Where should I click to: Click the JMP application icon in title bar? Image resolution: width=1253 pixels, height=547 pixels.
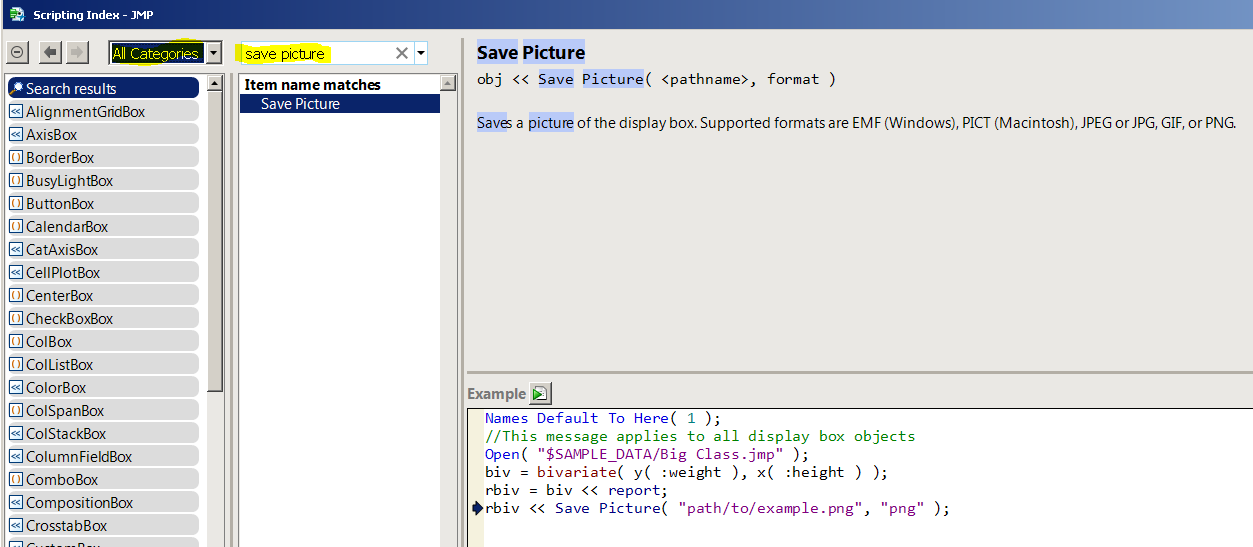16,14
